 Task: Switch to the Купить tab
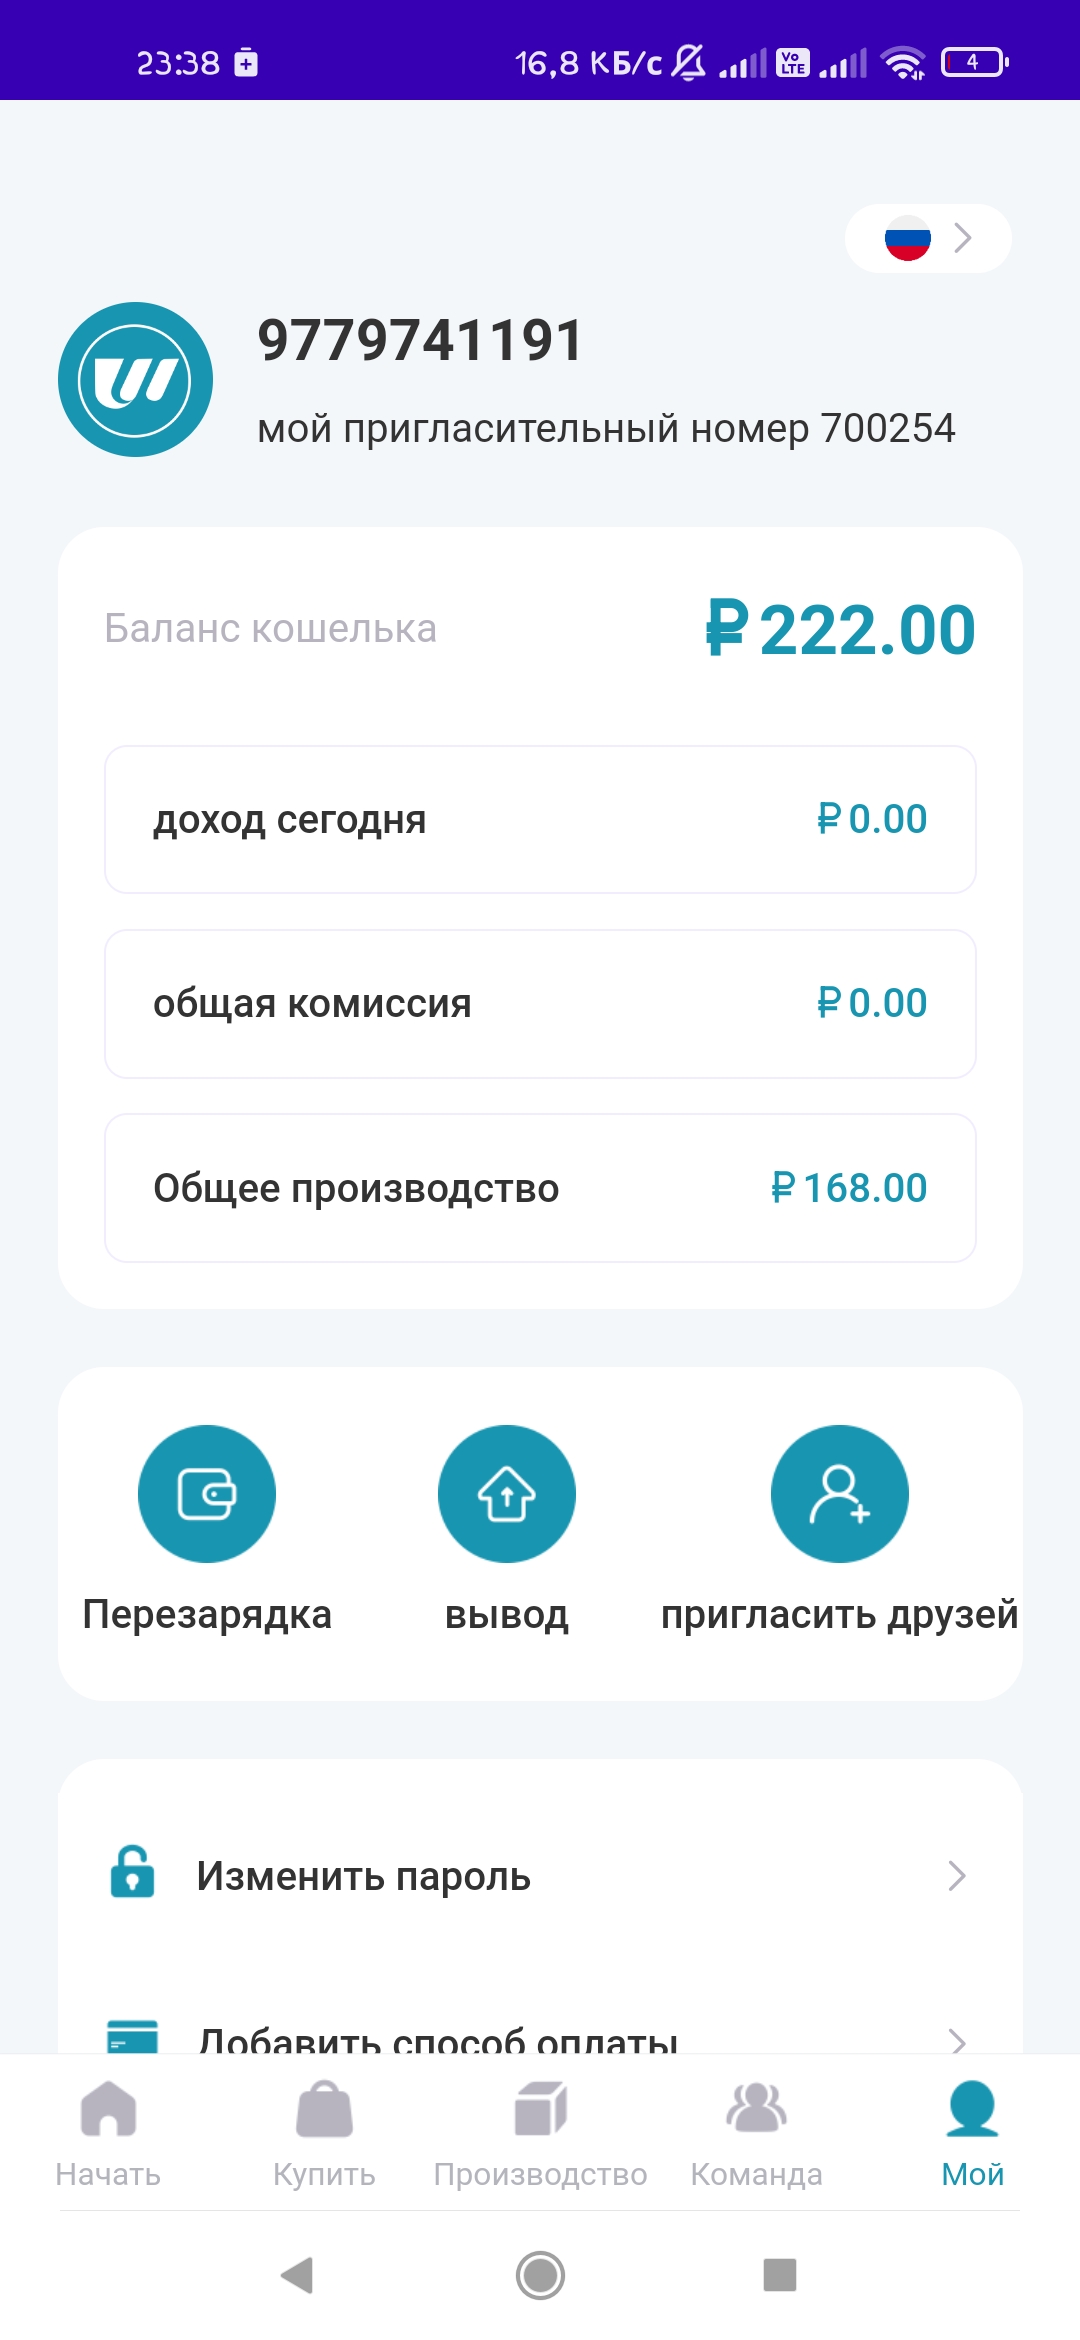[x=324, y=2130]
